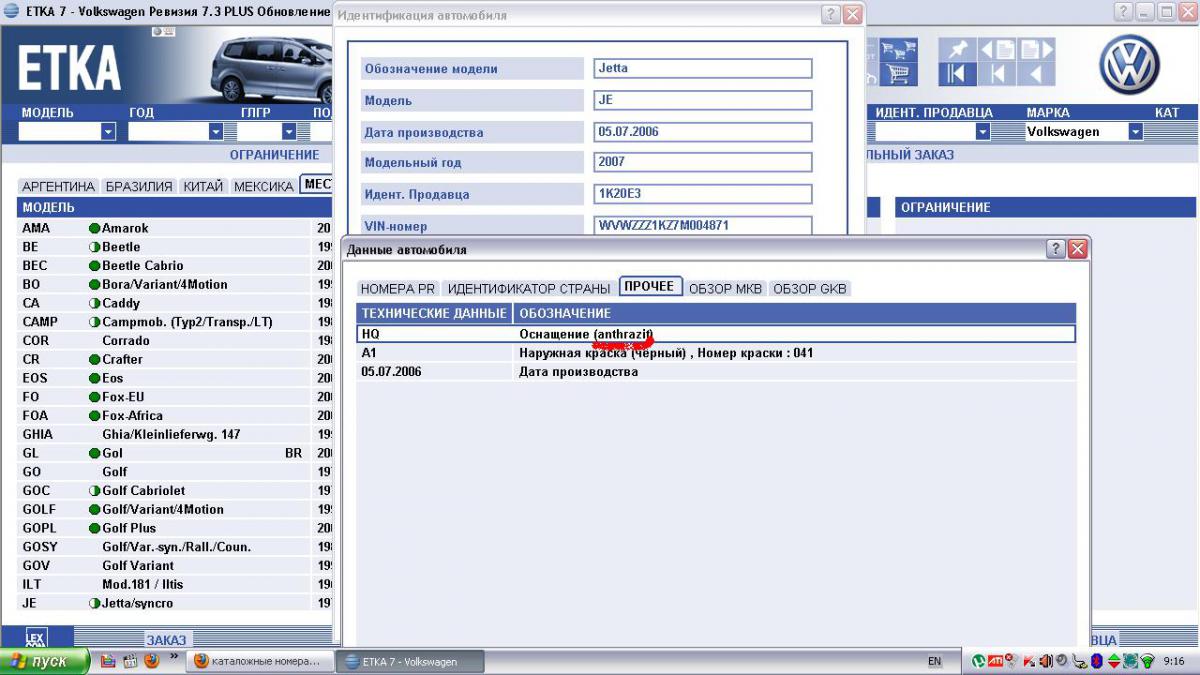Click the Bluetooth tray icon
The height and width of the screenshot is (675, 1200).
(1097, 661)
